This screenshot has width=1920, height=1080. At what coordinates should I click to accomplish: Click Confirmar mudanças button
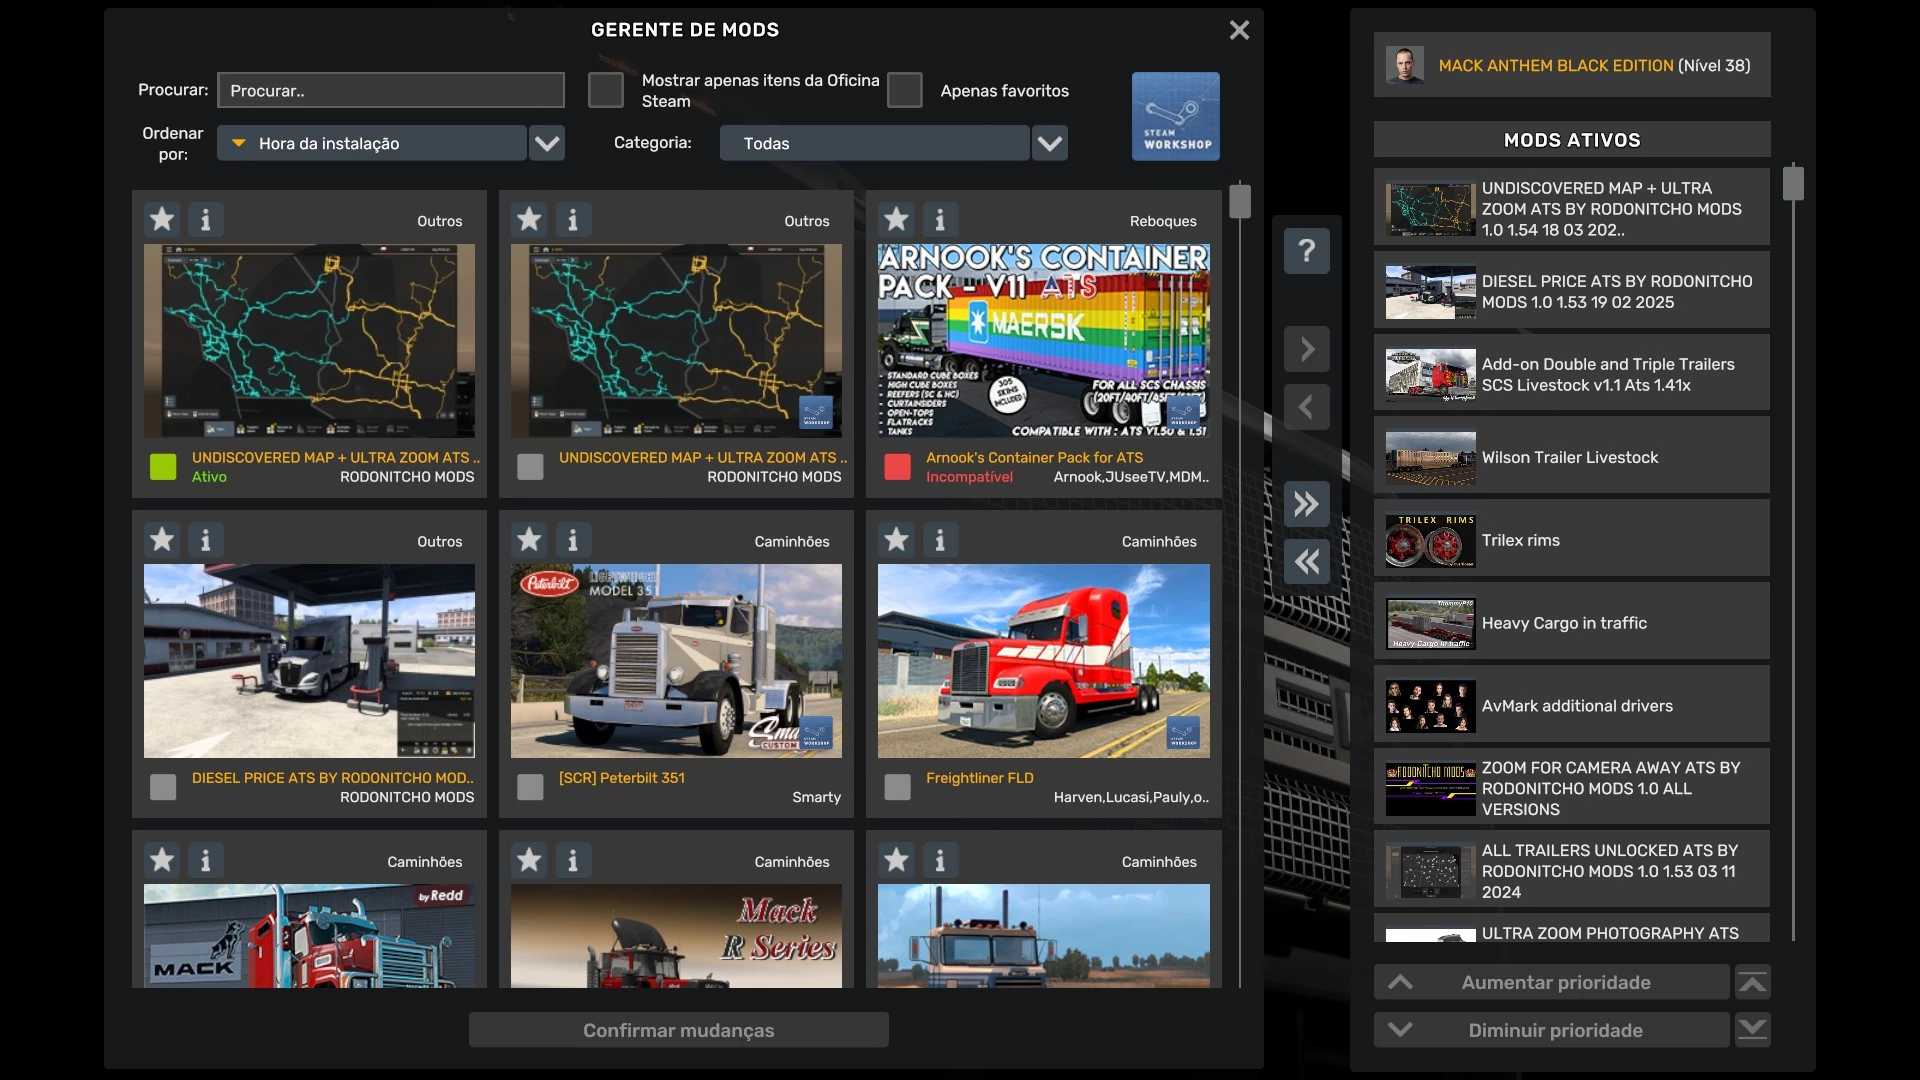click(678, 1030)
